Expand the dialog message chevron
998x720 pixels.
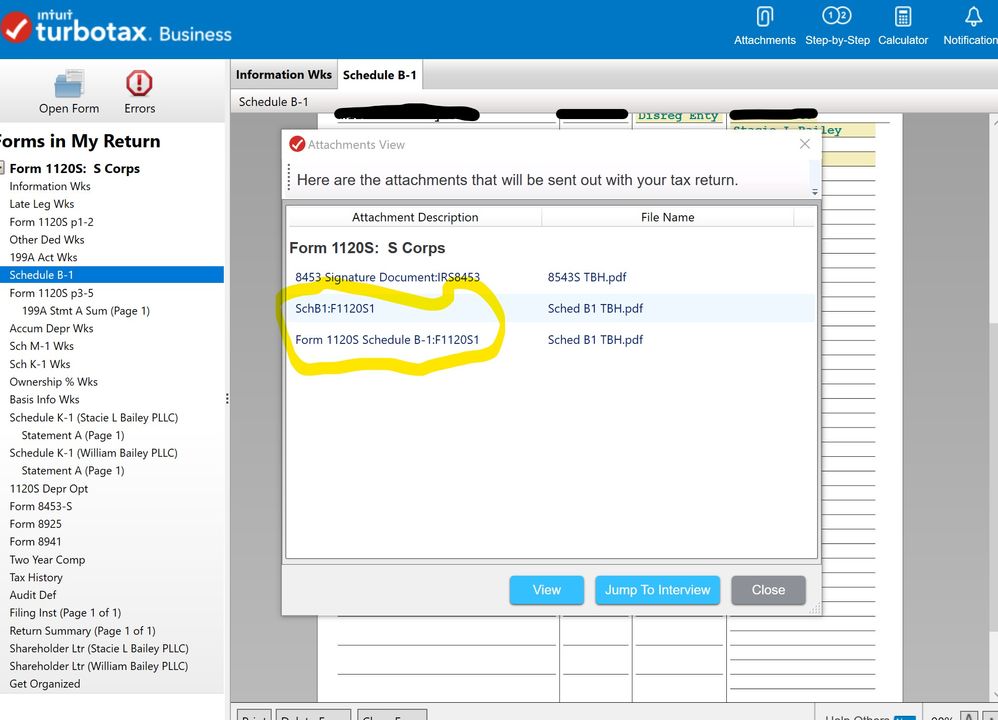(x=815, y=192)
